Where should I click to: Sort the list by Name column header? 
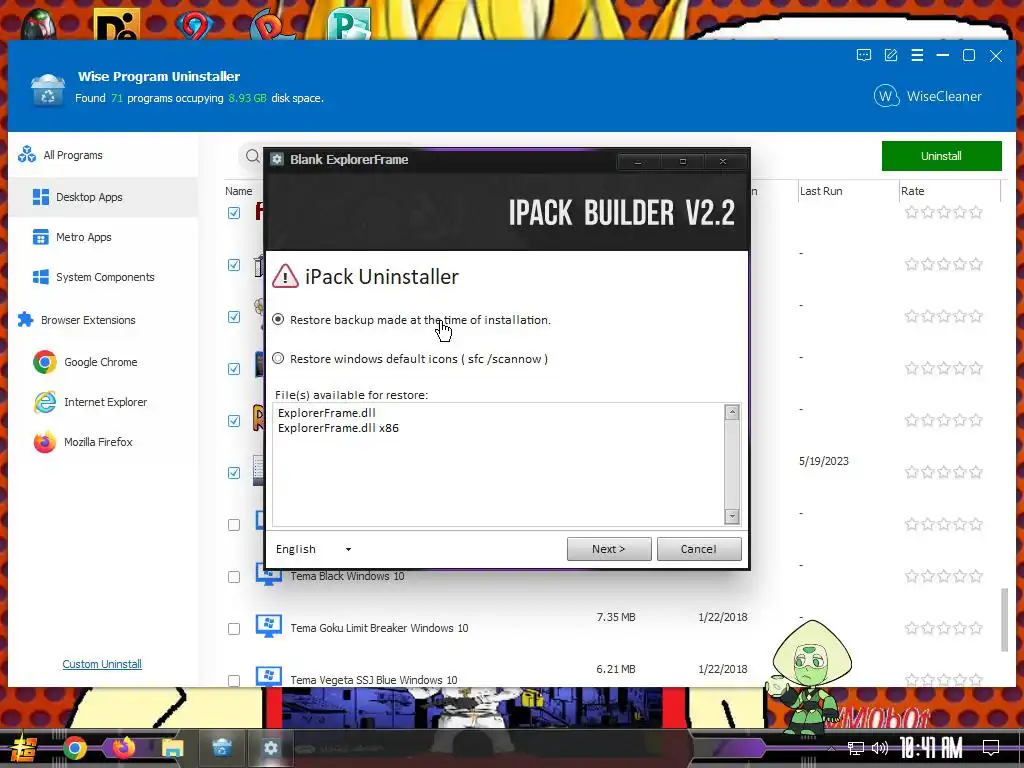point(238,191)
